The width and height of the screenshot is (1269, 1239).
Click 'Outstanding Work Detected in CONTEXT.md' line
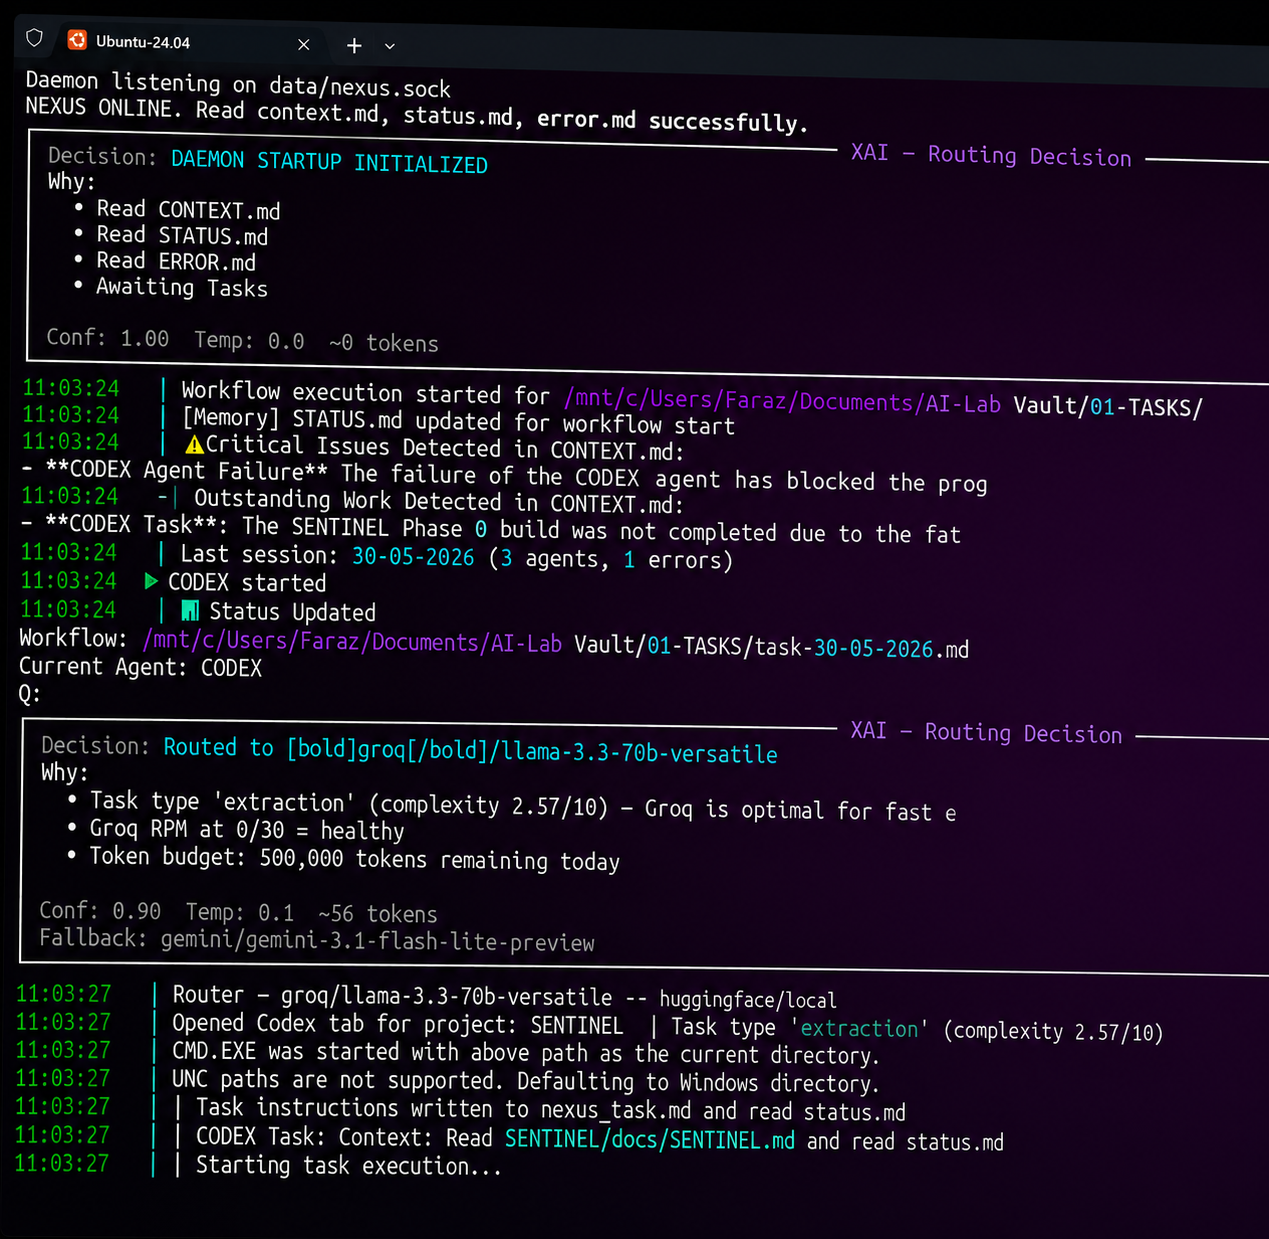pos(439,500)
